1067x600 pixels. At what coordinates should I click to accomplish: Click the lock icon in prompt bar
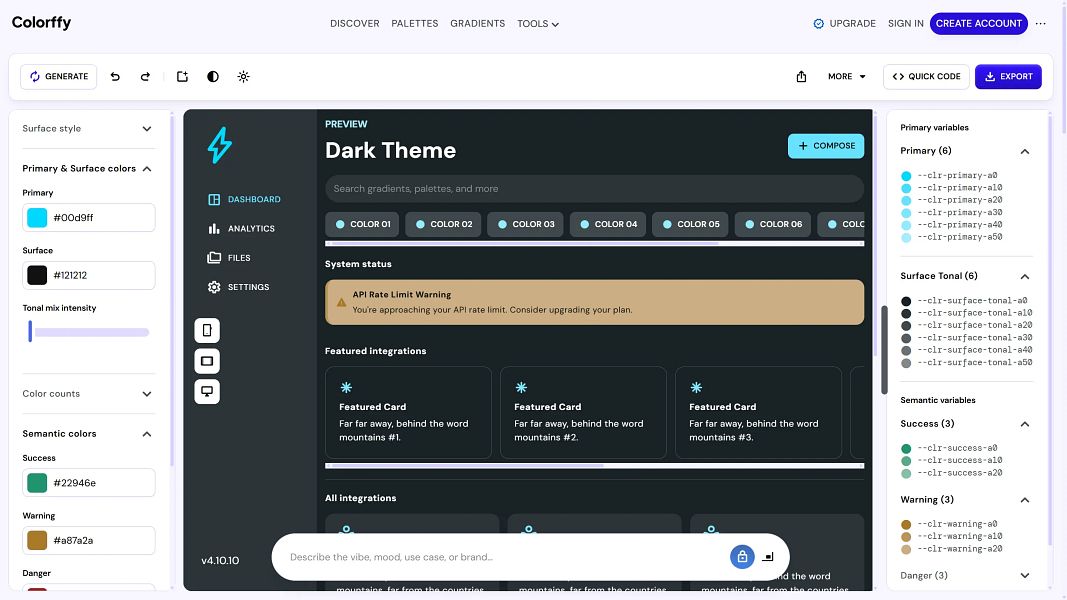(742, 556)
